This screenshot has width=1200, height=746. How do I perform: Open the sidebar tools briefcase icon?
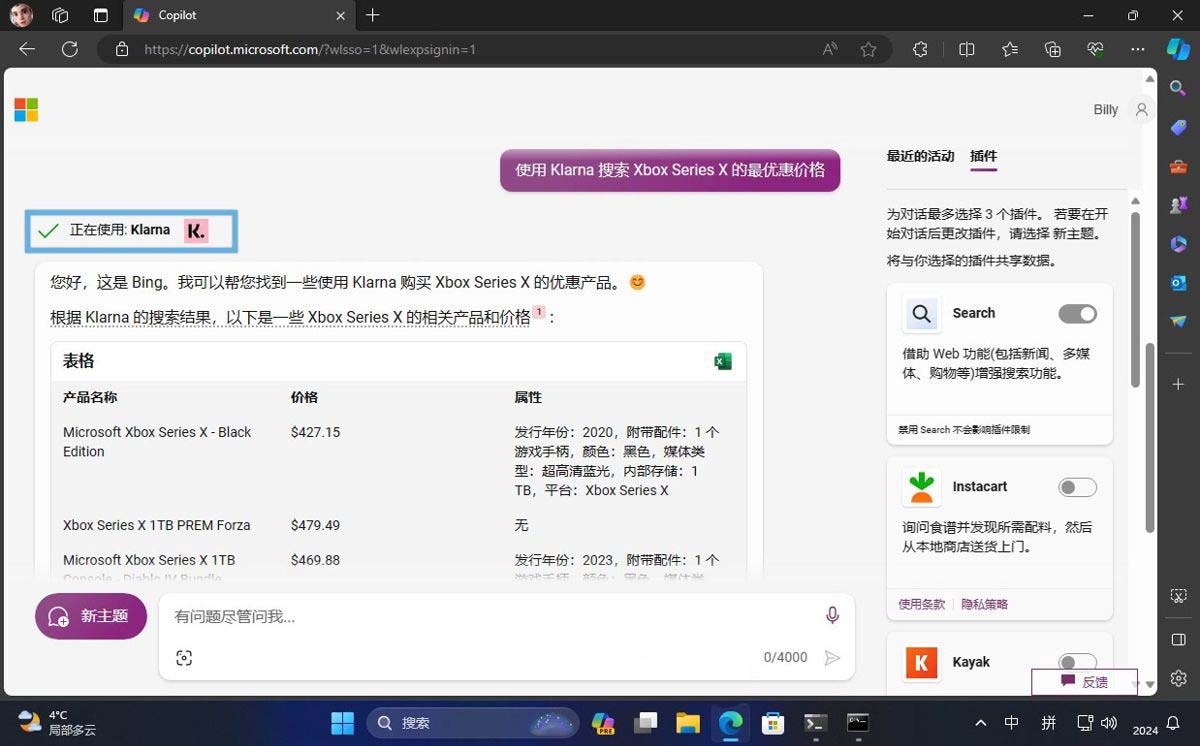pos(1178,167)
